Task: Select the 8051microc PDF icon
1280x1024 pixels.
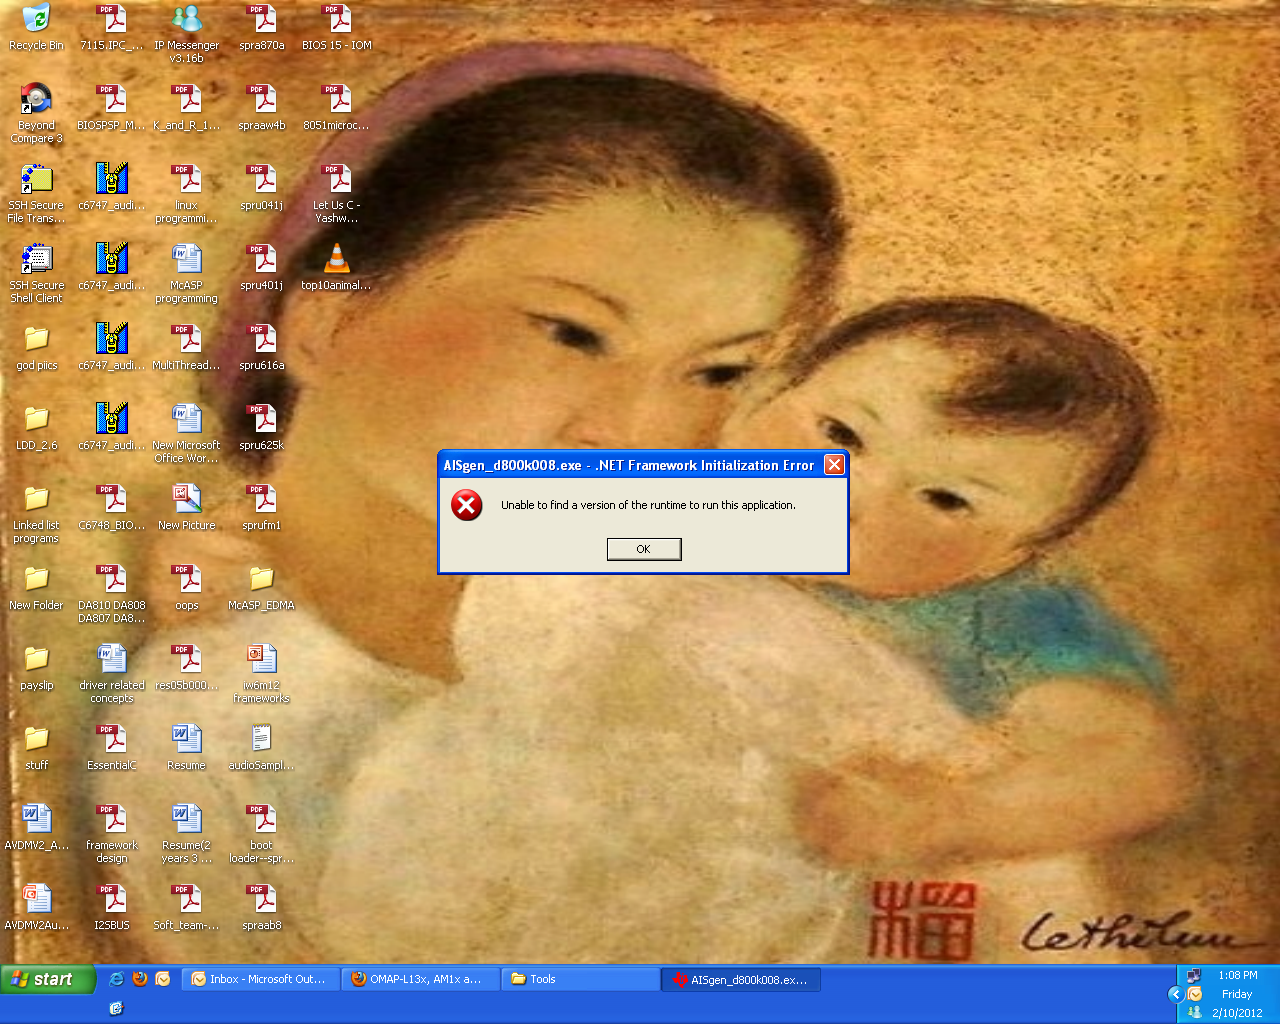Action: click(337, 107)
